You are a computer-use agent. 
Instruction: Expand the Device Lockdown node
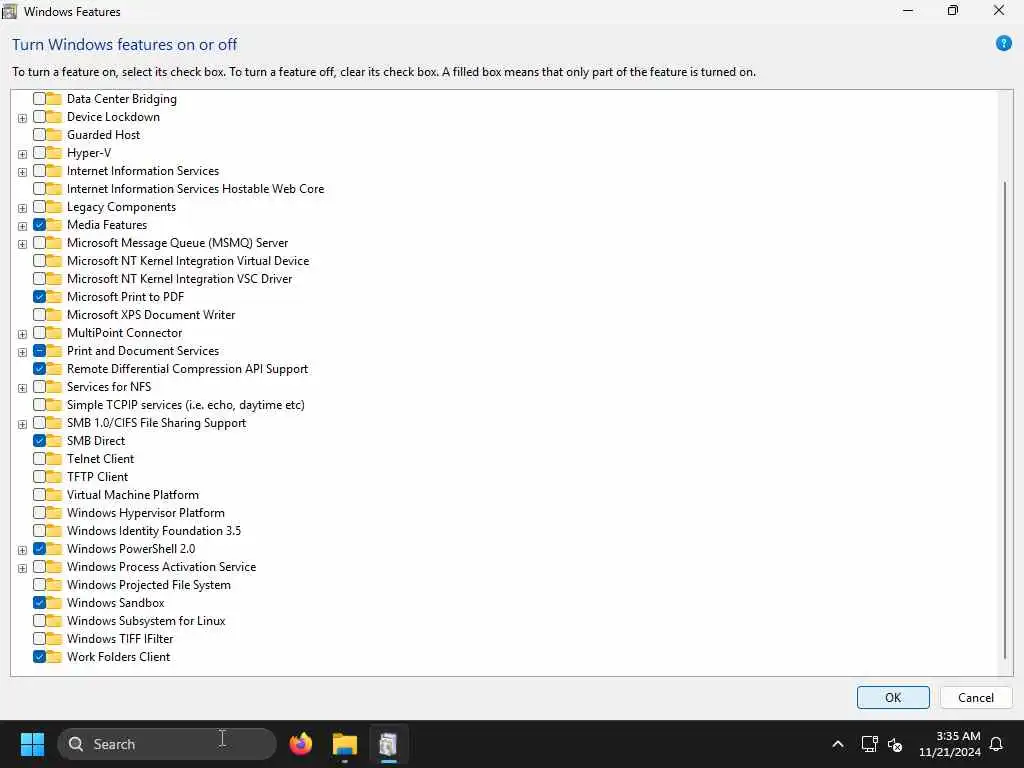click(22, 118)
